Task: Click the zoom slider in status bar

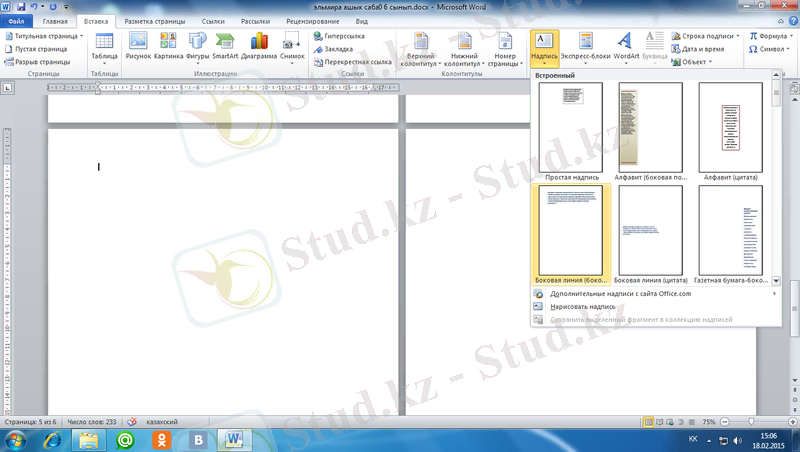Action: pyautogui.click(x=748, y=422)
